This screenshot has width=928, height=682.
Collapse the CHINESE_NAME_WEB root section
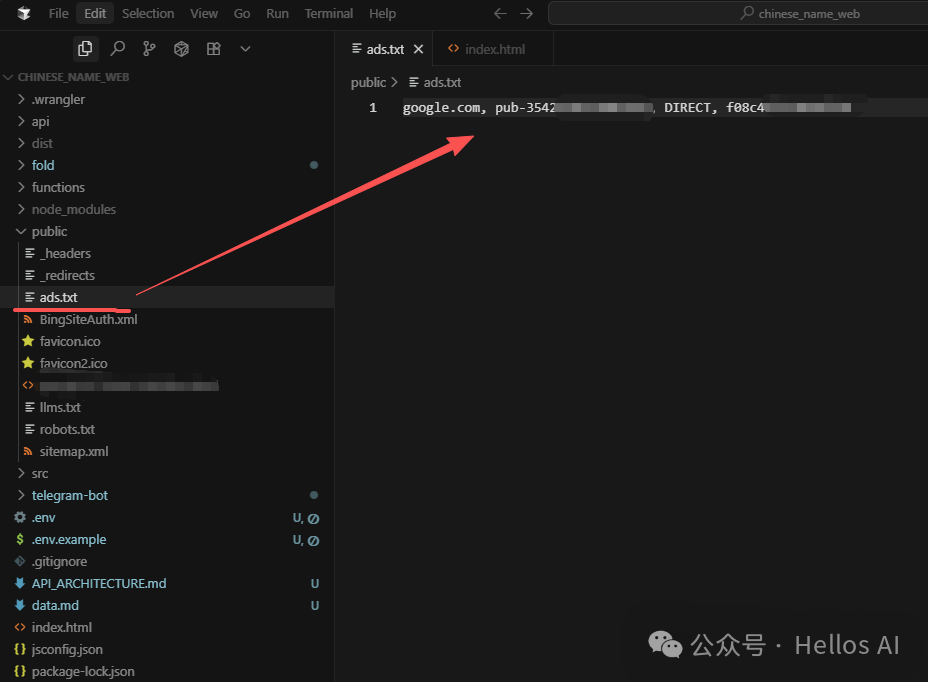tap(73, 77)
